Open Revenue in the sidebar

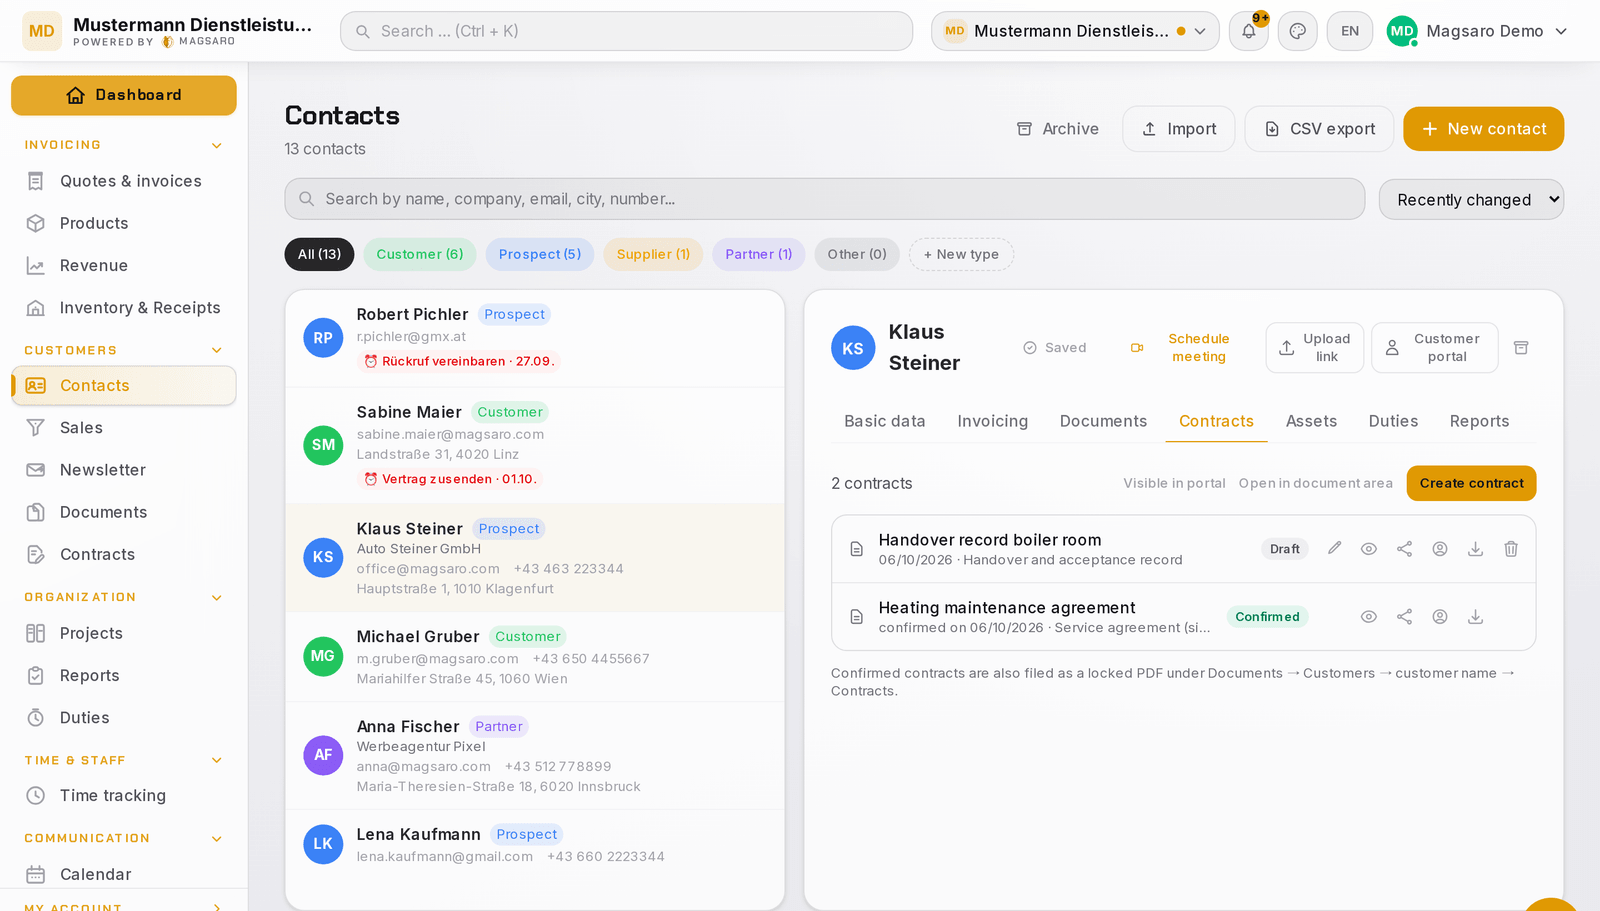(124, 265)
